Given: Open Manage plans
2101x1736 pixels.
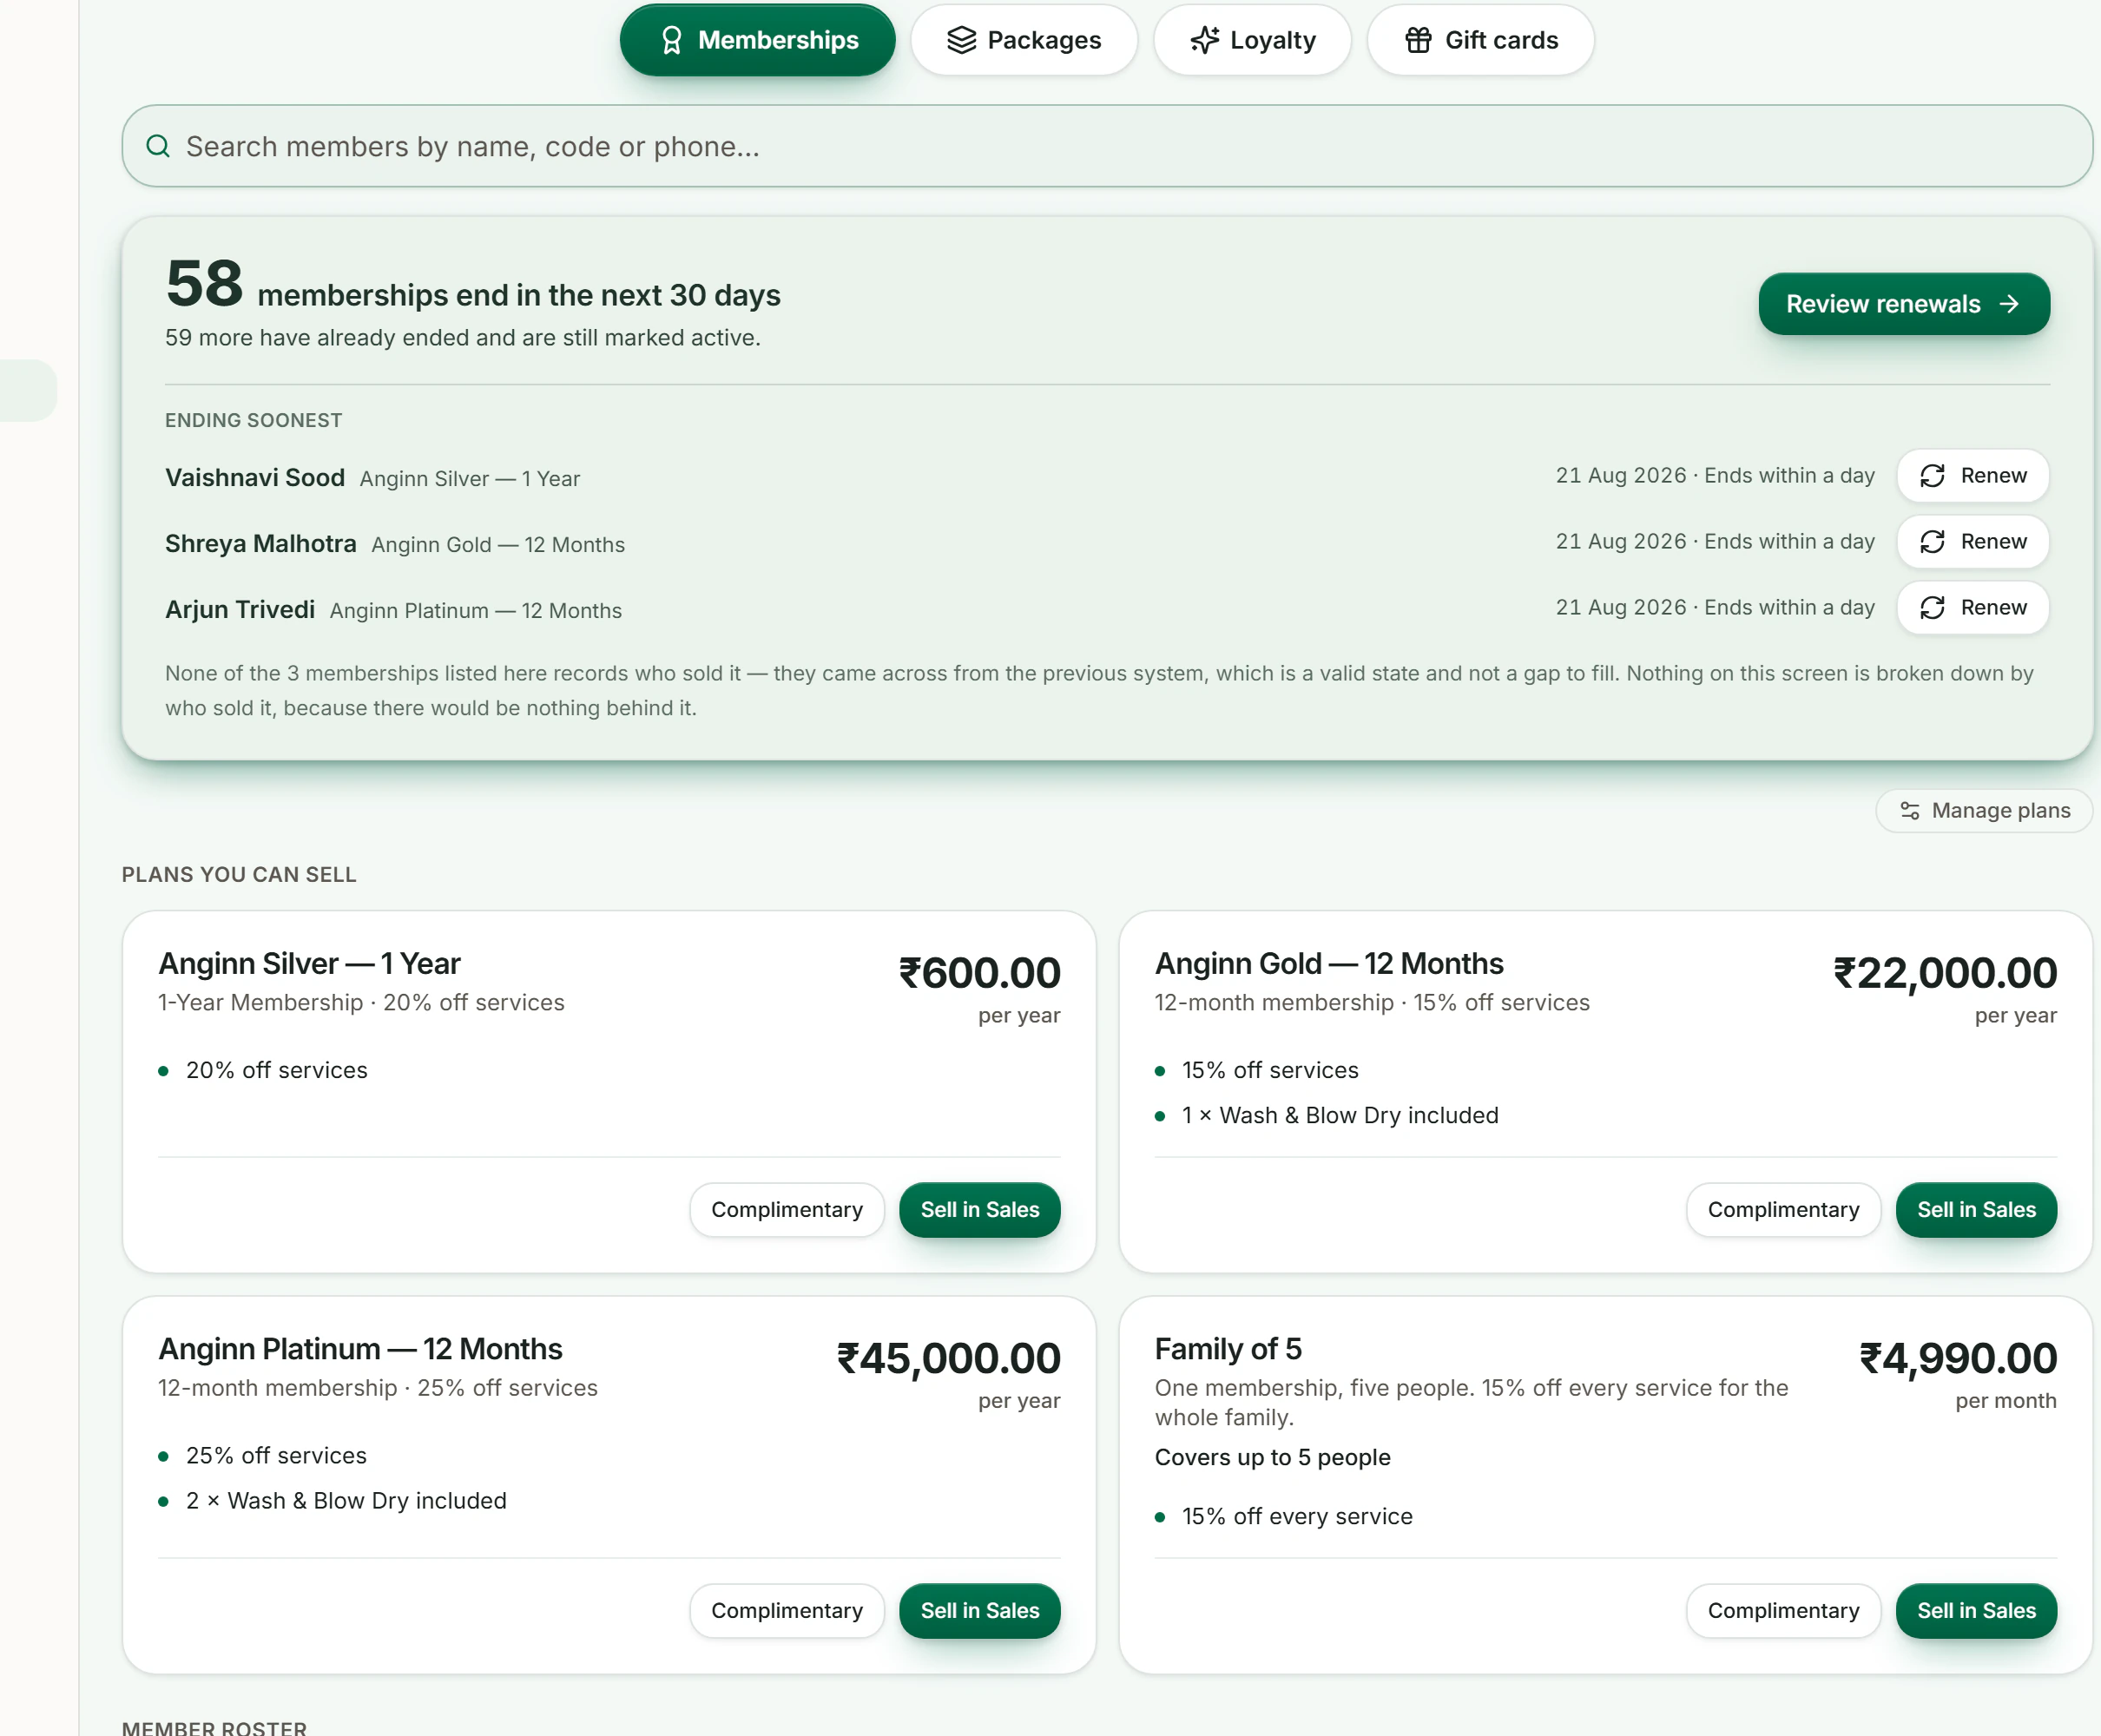Looking at the screenshot, I should coord(1984,811).
